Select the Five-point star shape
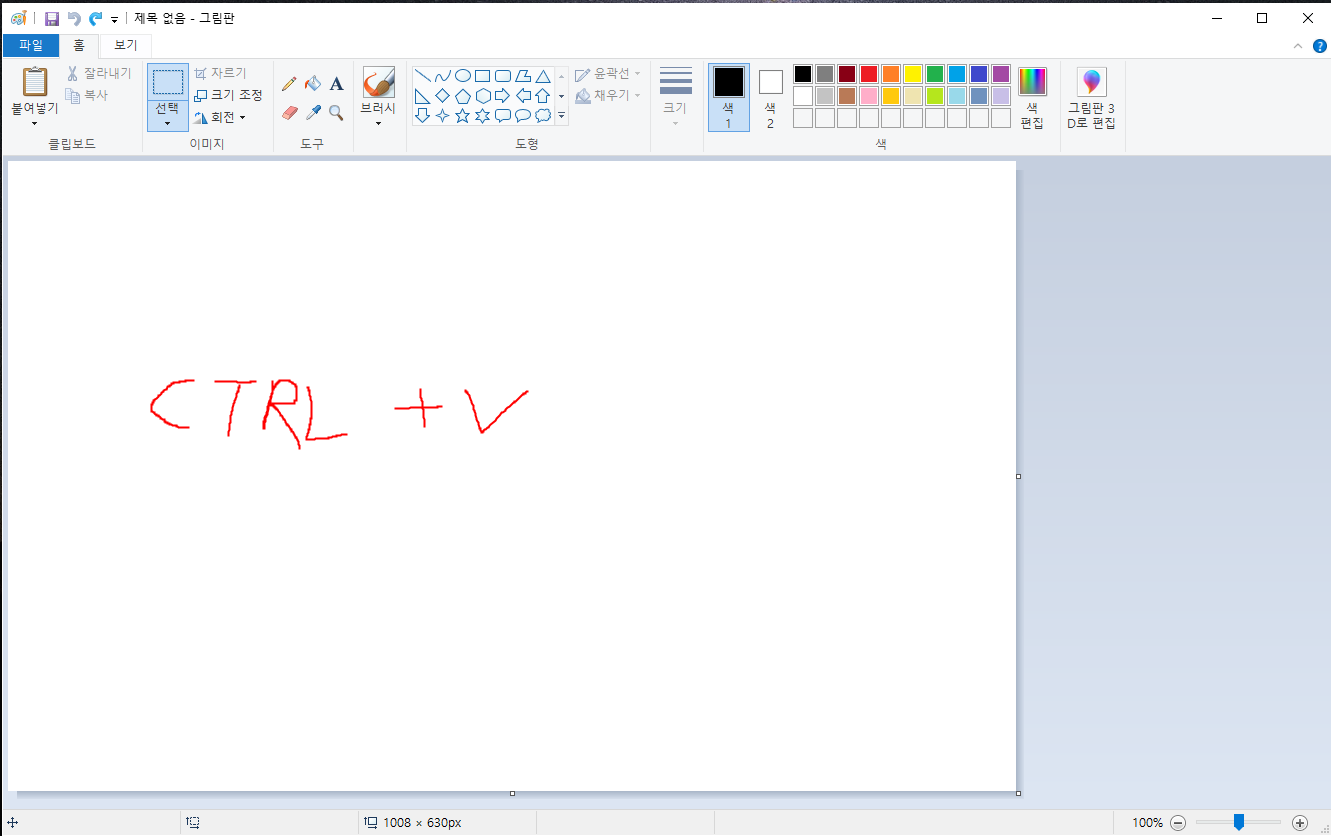Image resolution: width=1331 pixels, height=836 pixels. click(x=463, y=116)
